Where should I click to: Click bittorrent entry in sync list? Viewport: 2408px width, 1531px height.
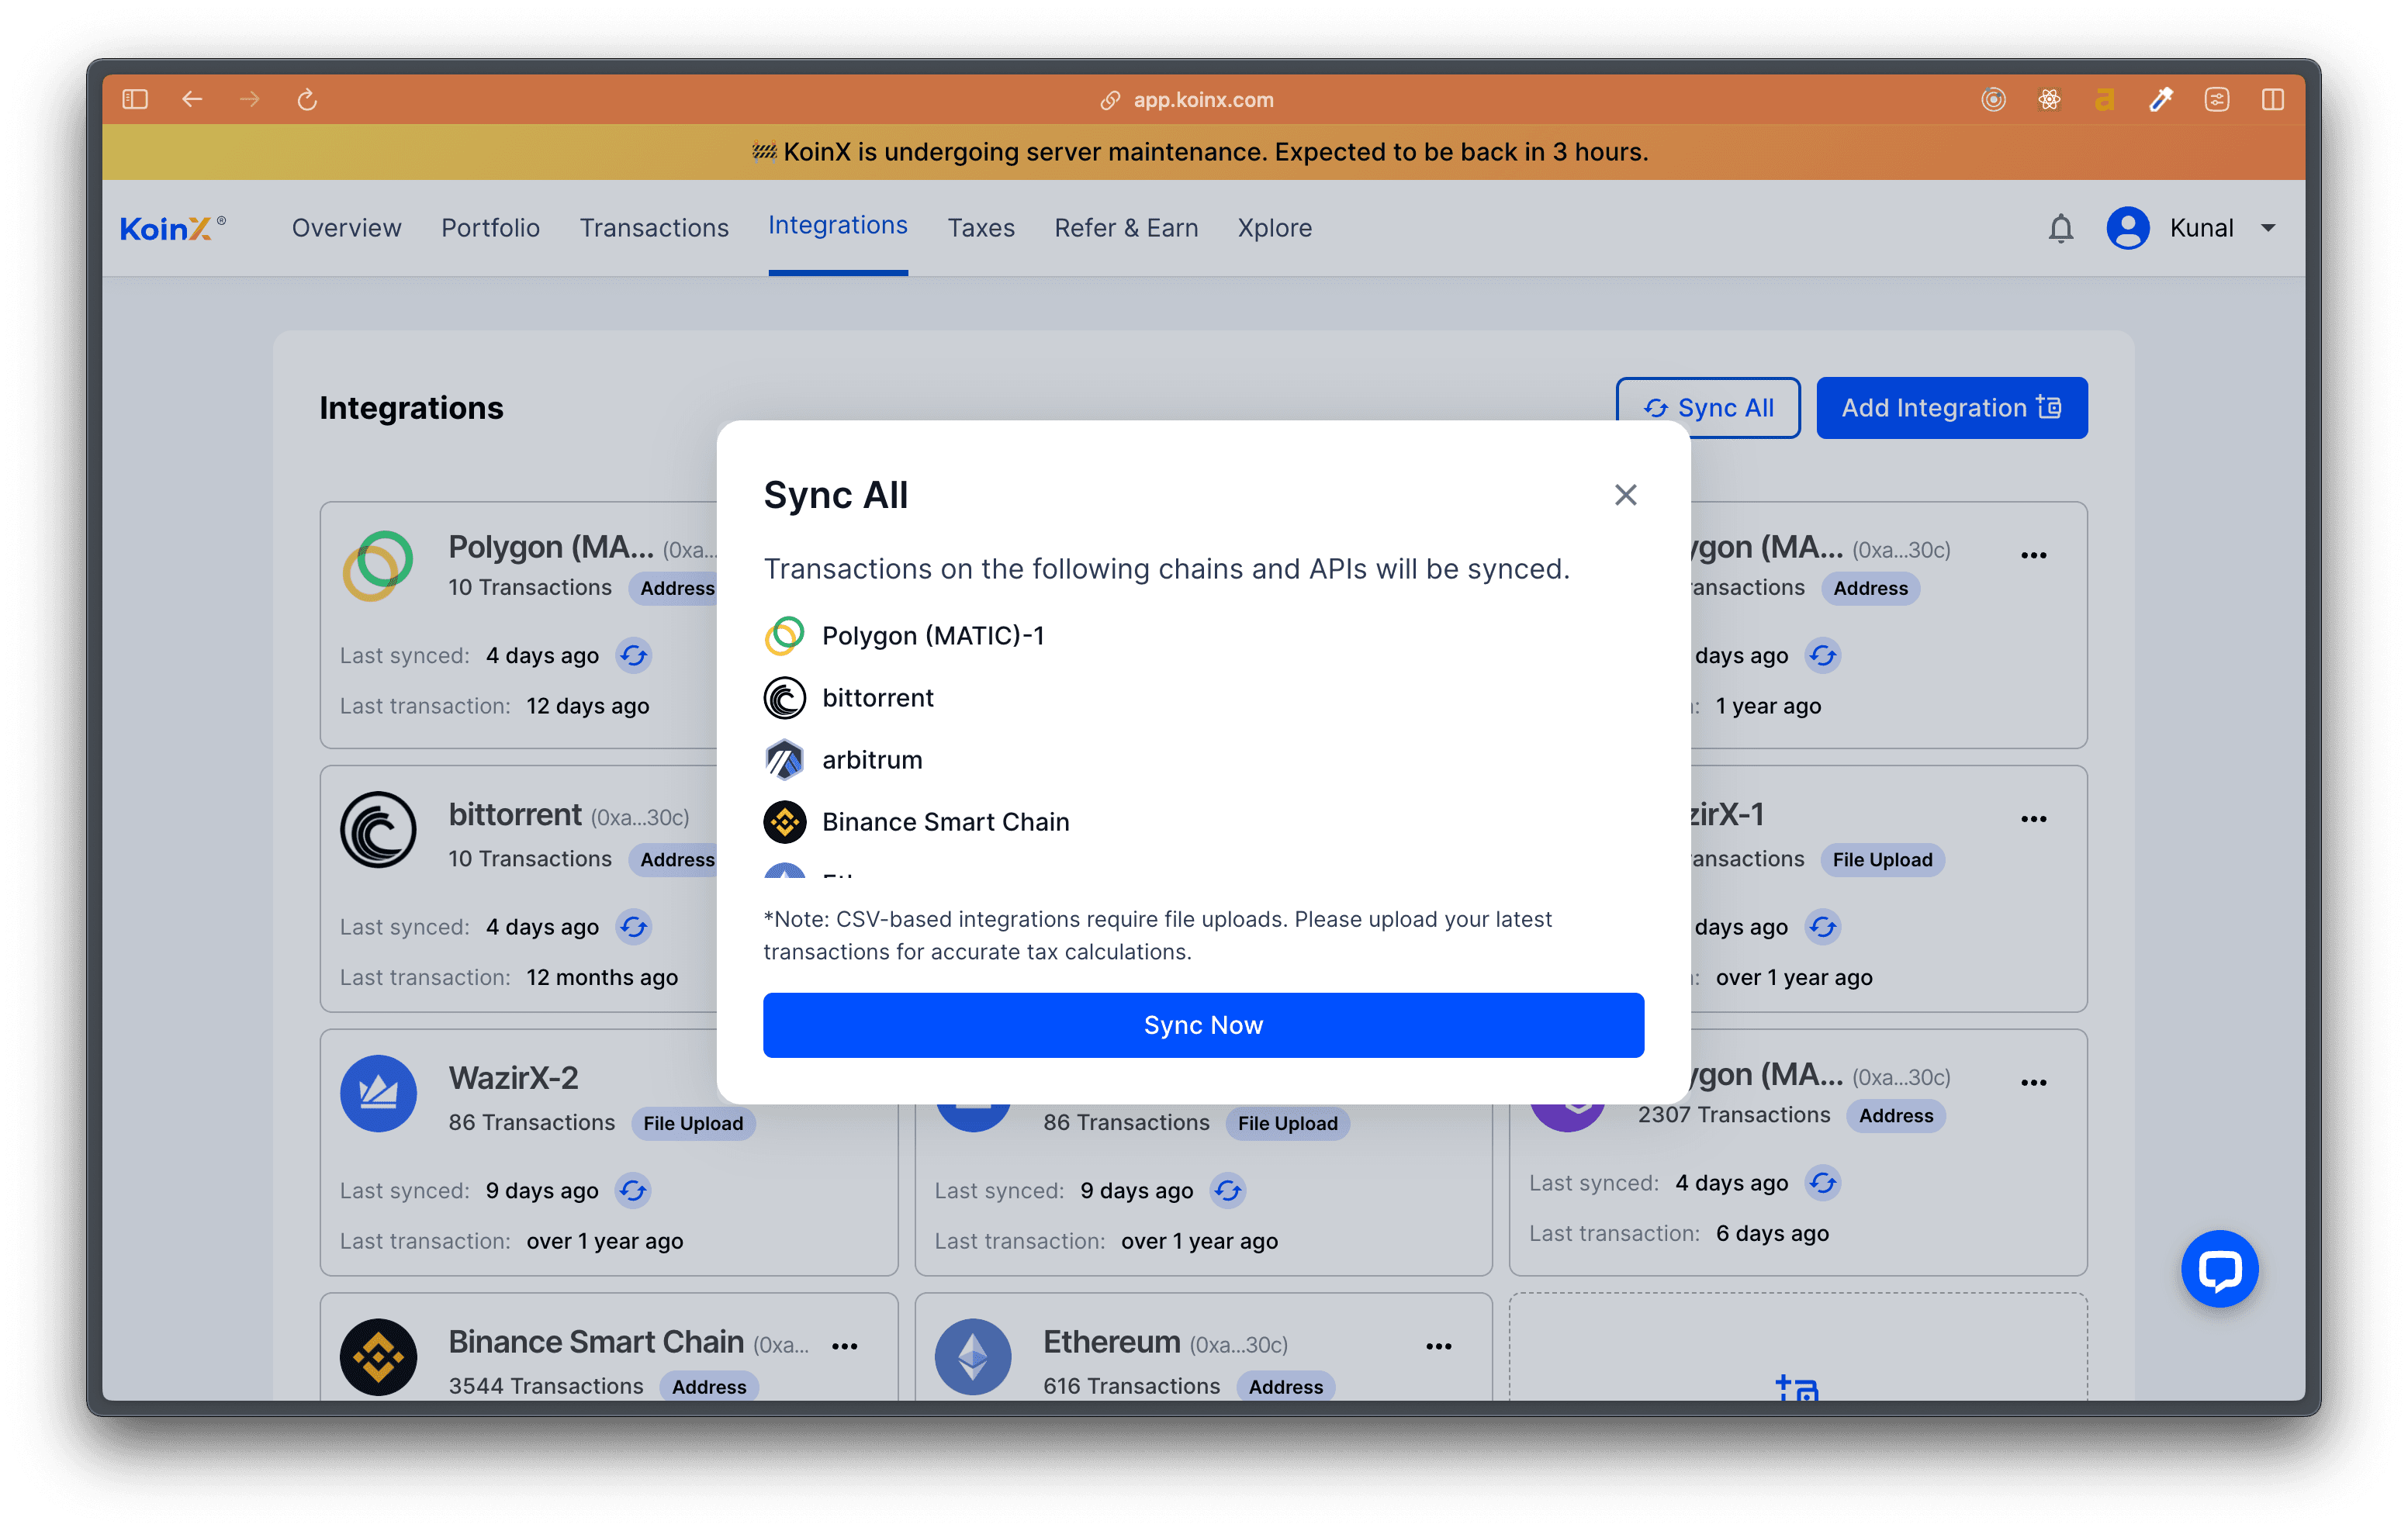(877, 698)
